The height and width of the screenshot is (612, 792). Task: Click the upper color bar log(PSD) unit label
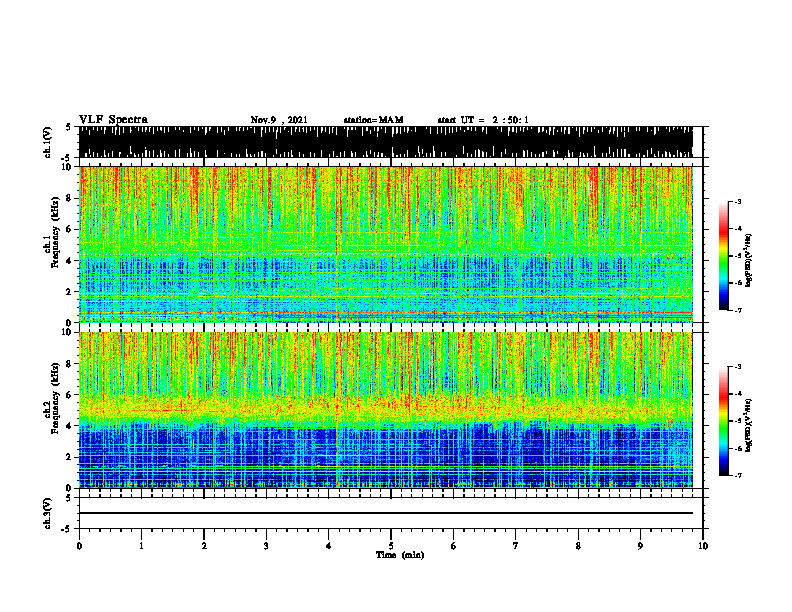[749, 260]
